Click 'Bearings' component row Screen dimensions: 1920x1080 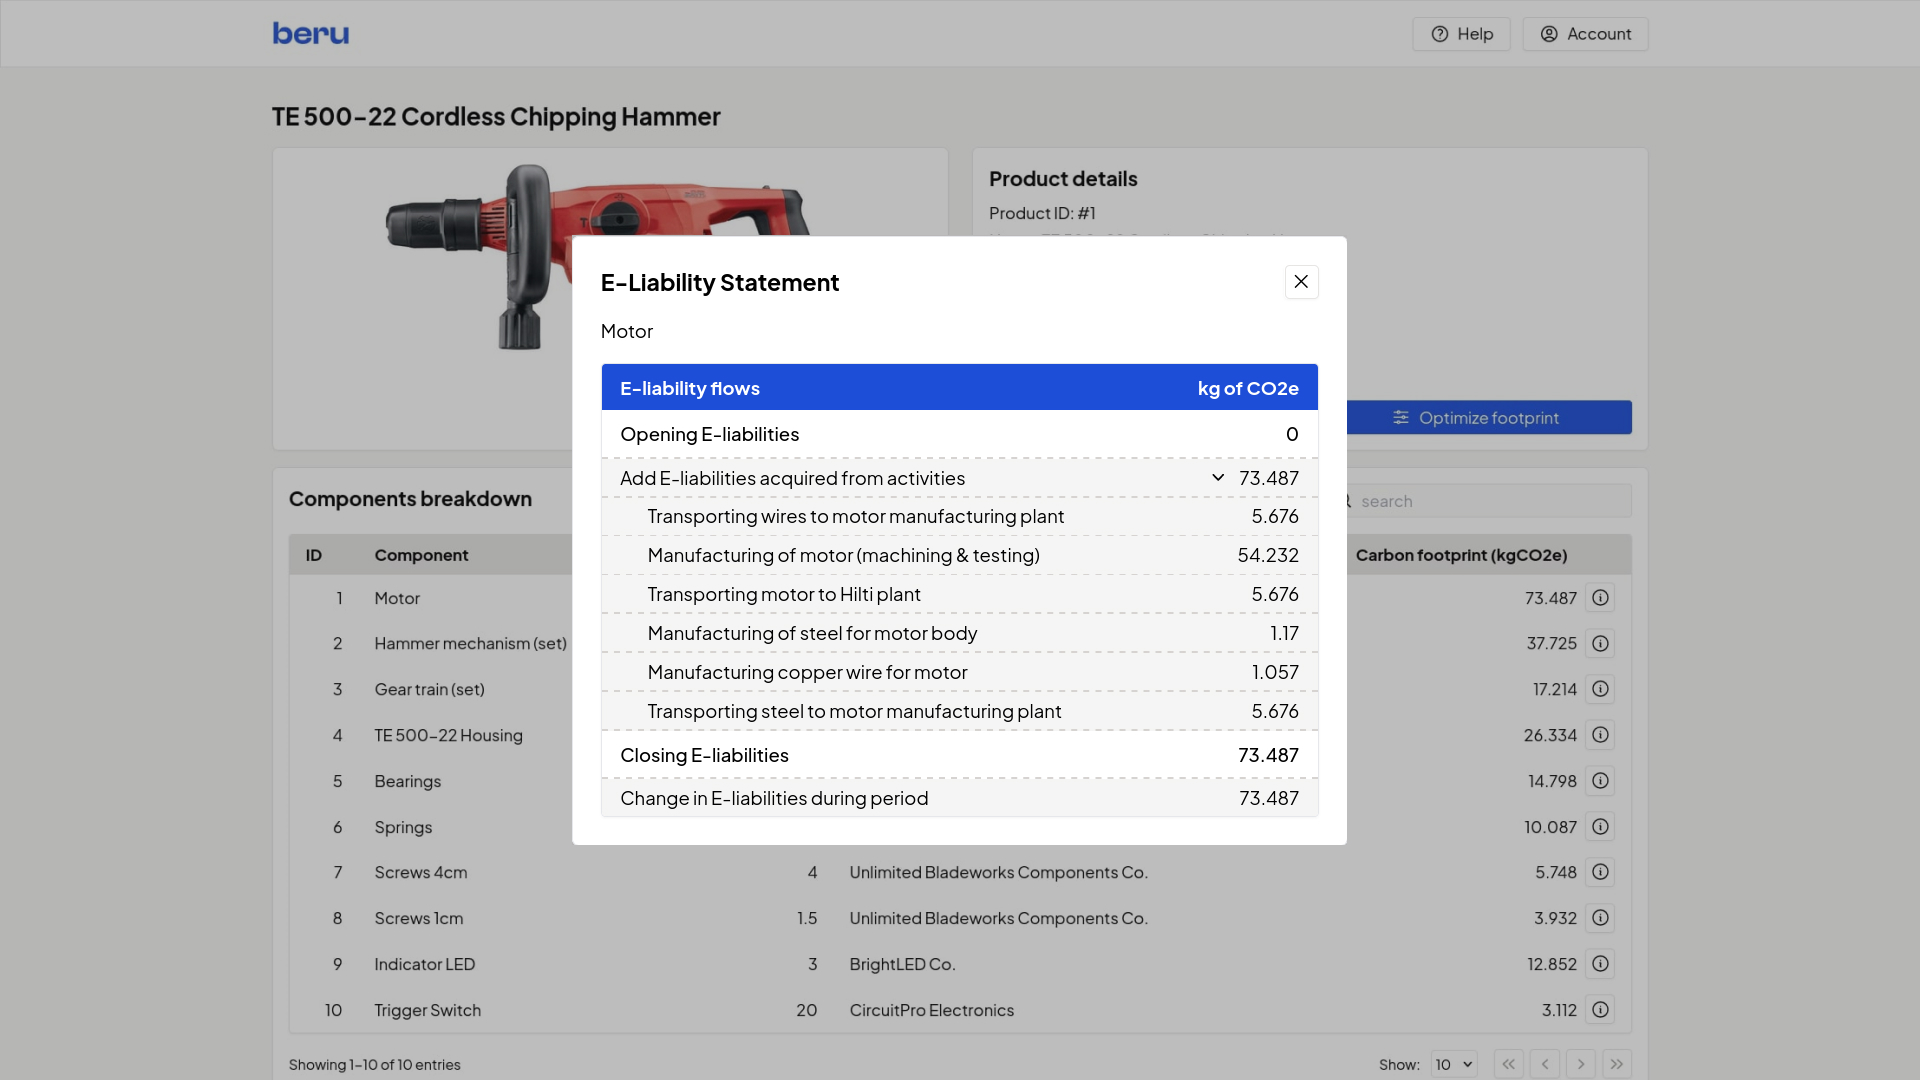[407, 781]
